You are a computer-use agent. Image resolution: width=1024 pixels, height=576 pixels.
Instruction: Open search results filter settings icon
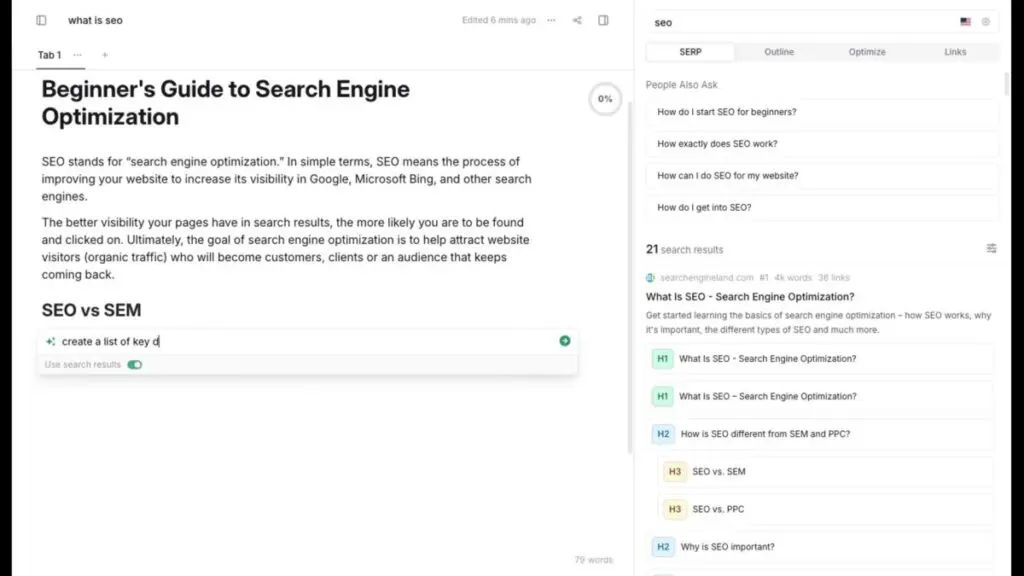tap(991, 249)
